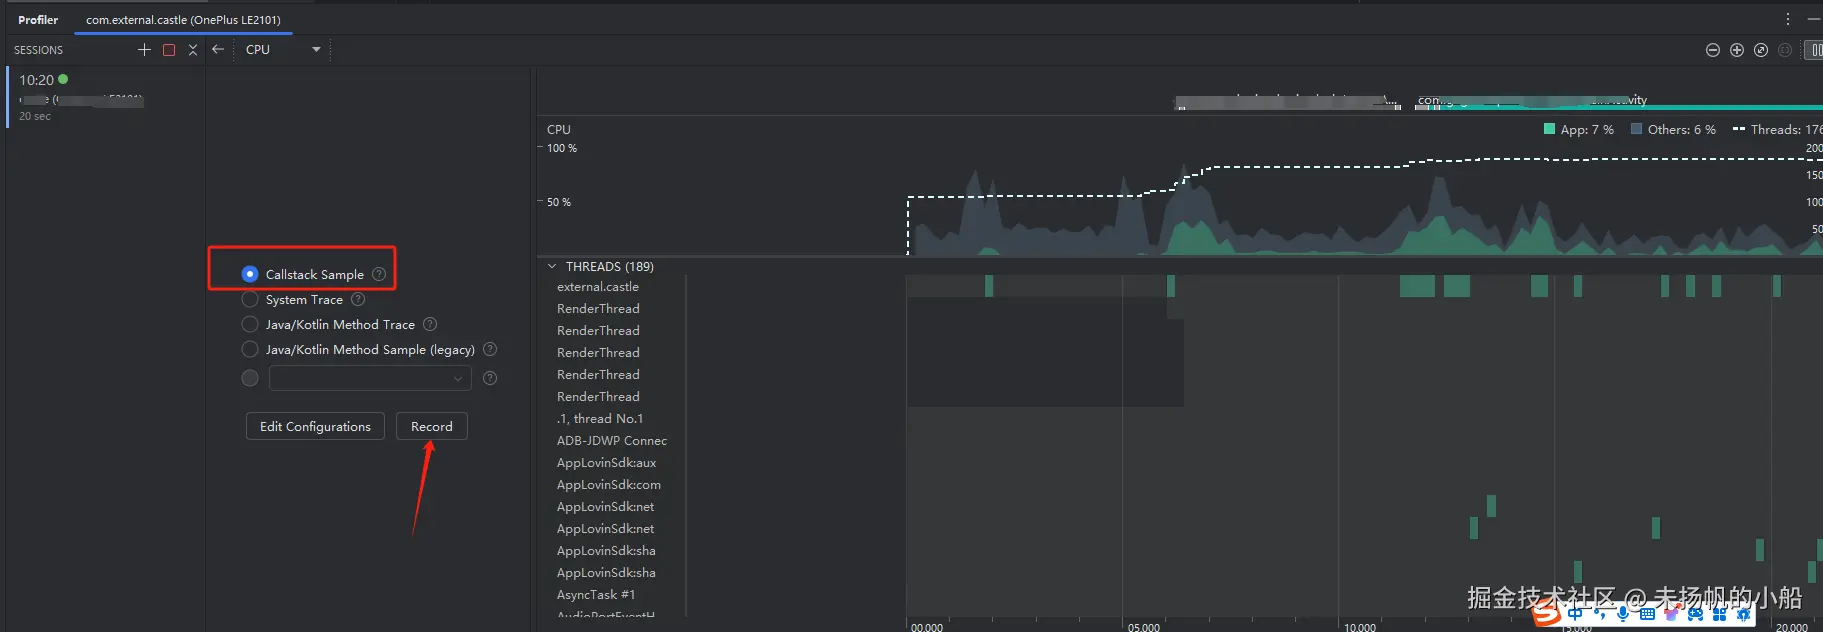Click the green App legend color swatch
1823x632 pixels.
[1550, 129]
